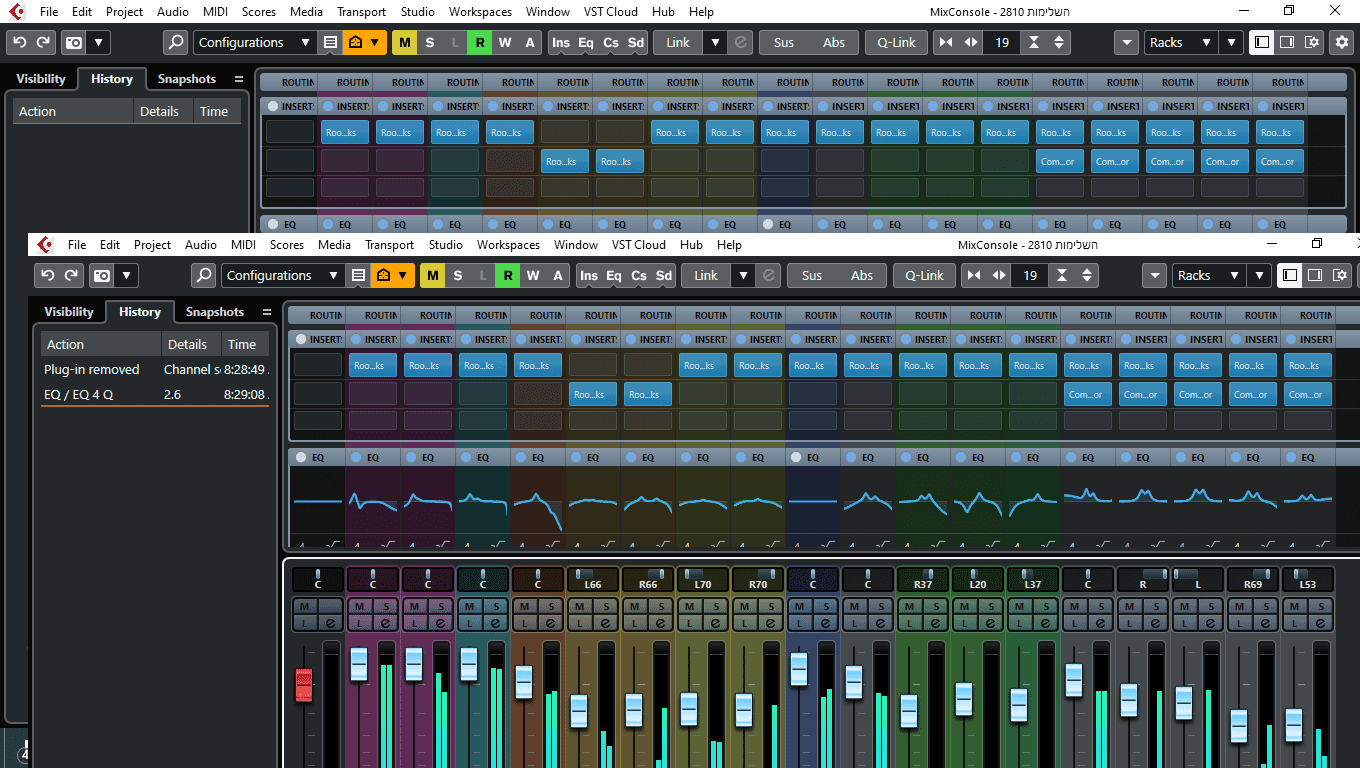Switch to the Snapshots tab in the front window

tap(214, 312)
